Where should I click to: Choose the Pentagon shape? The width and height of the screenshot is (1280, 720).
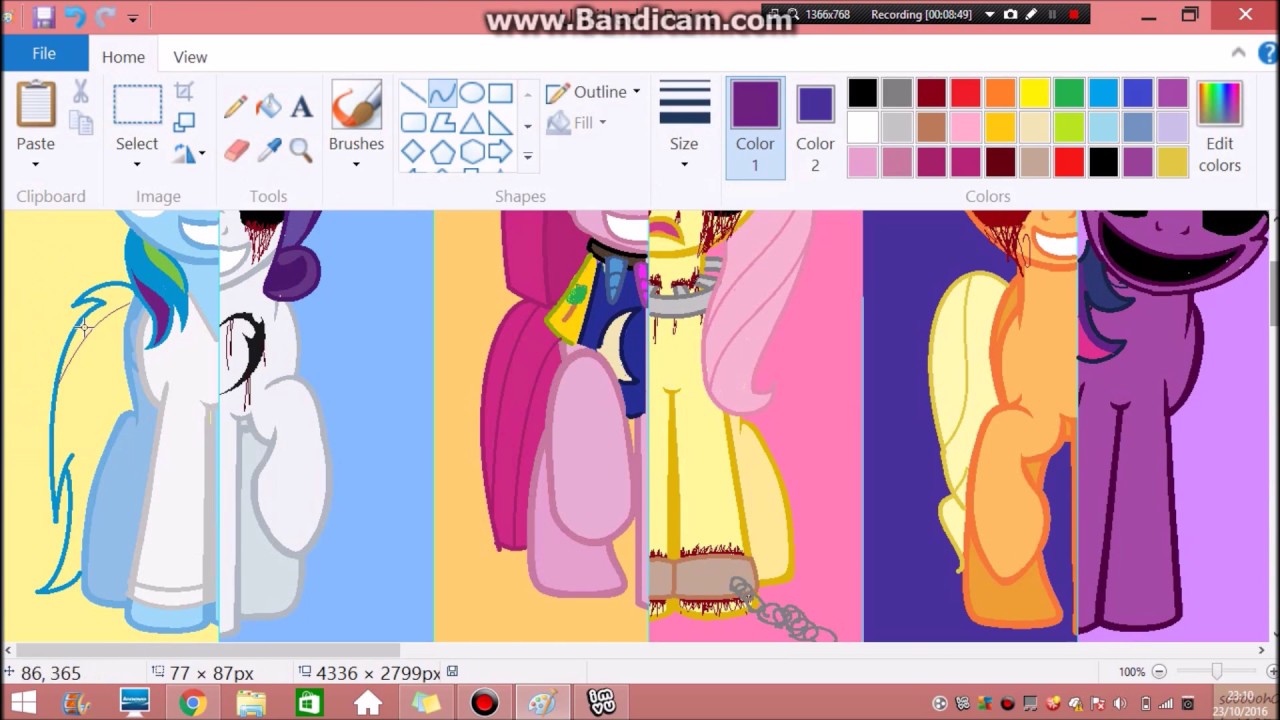442,152
